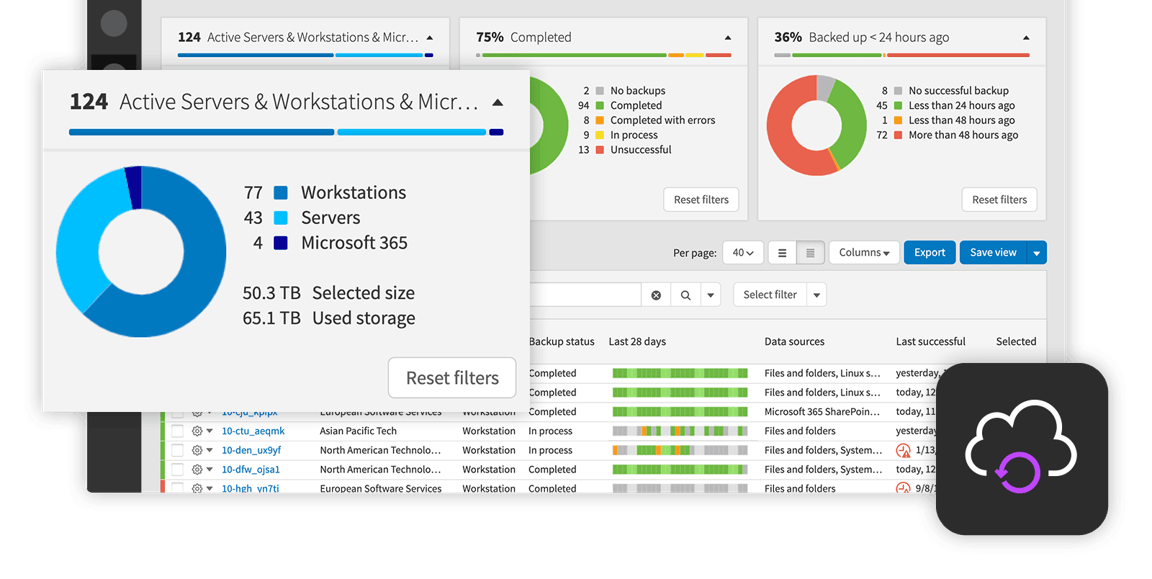Open the settings gear for 10-dfw_ojsa1
The width and height of the screenshot is (1152, 579).
196,469
